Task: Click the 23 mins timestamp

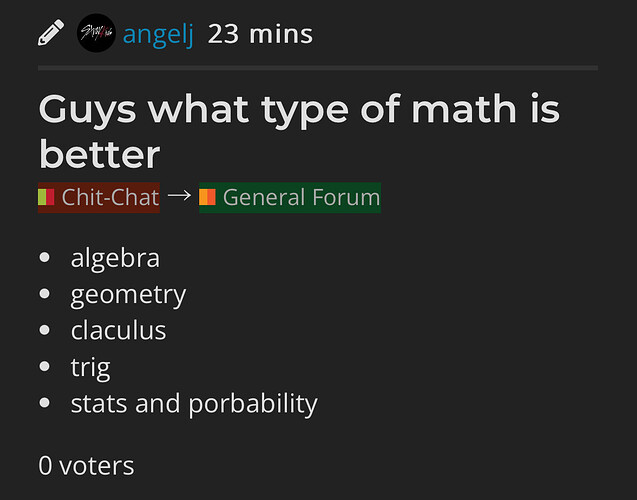Action: pyautogui.click(x=260, y=34)
